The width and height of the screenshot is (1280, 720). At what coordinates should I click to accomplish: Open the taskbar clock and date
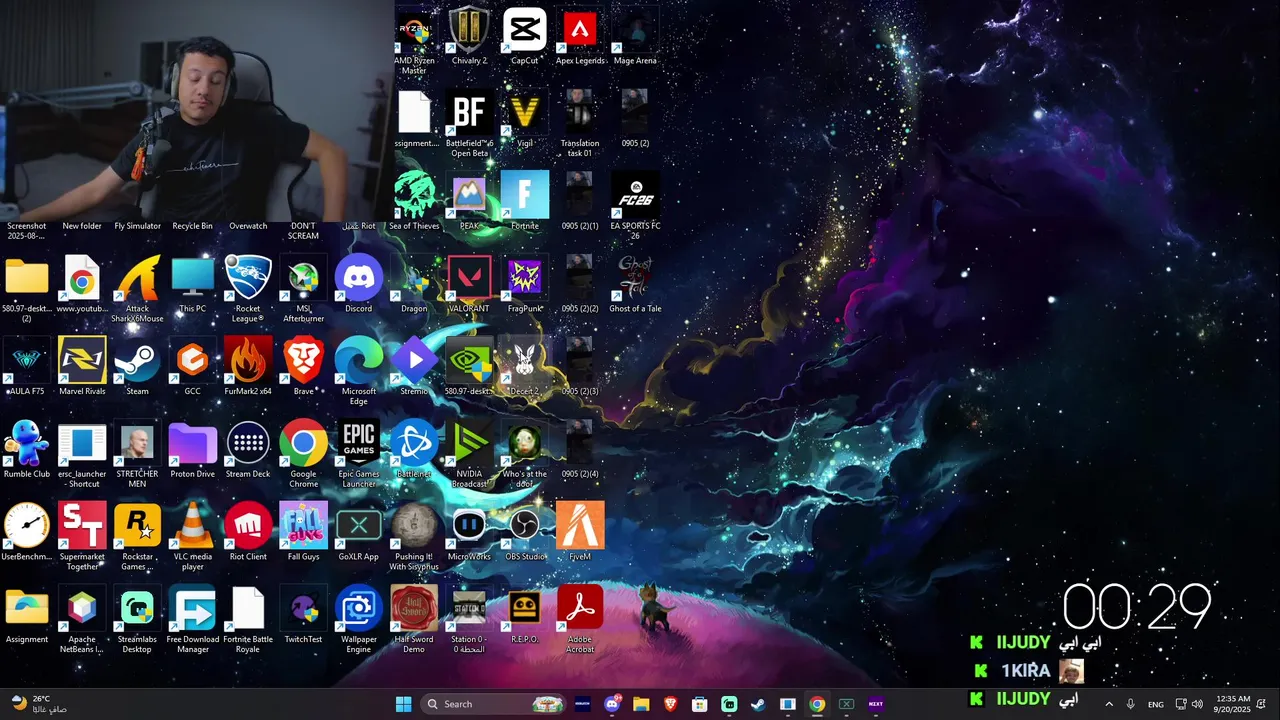(x=1231, y=704)
